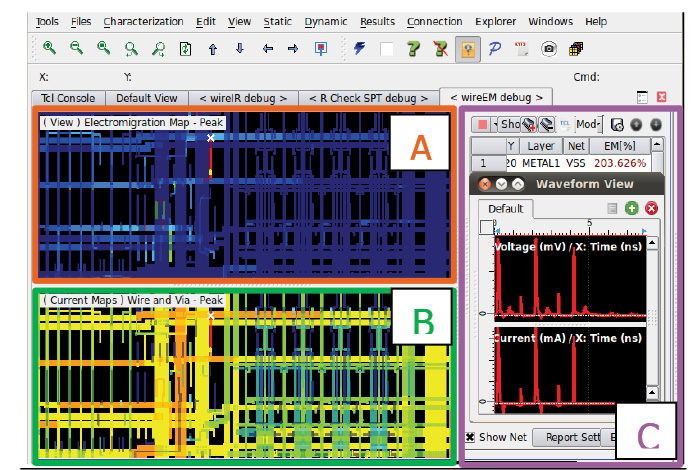Expand the red square button dropdown arrow
Screen dimensions: 692x470
tap(493, 124)
